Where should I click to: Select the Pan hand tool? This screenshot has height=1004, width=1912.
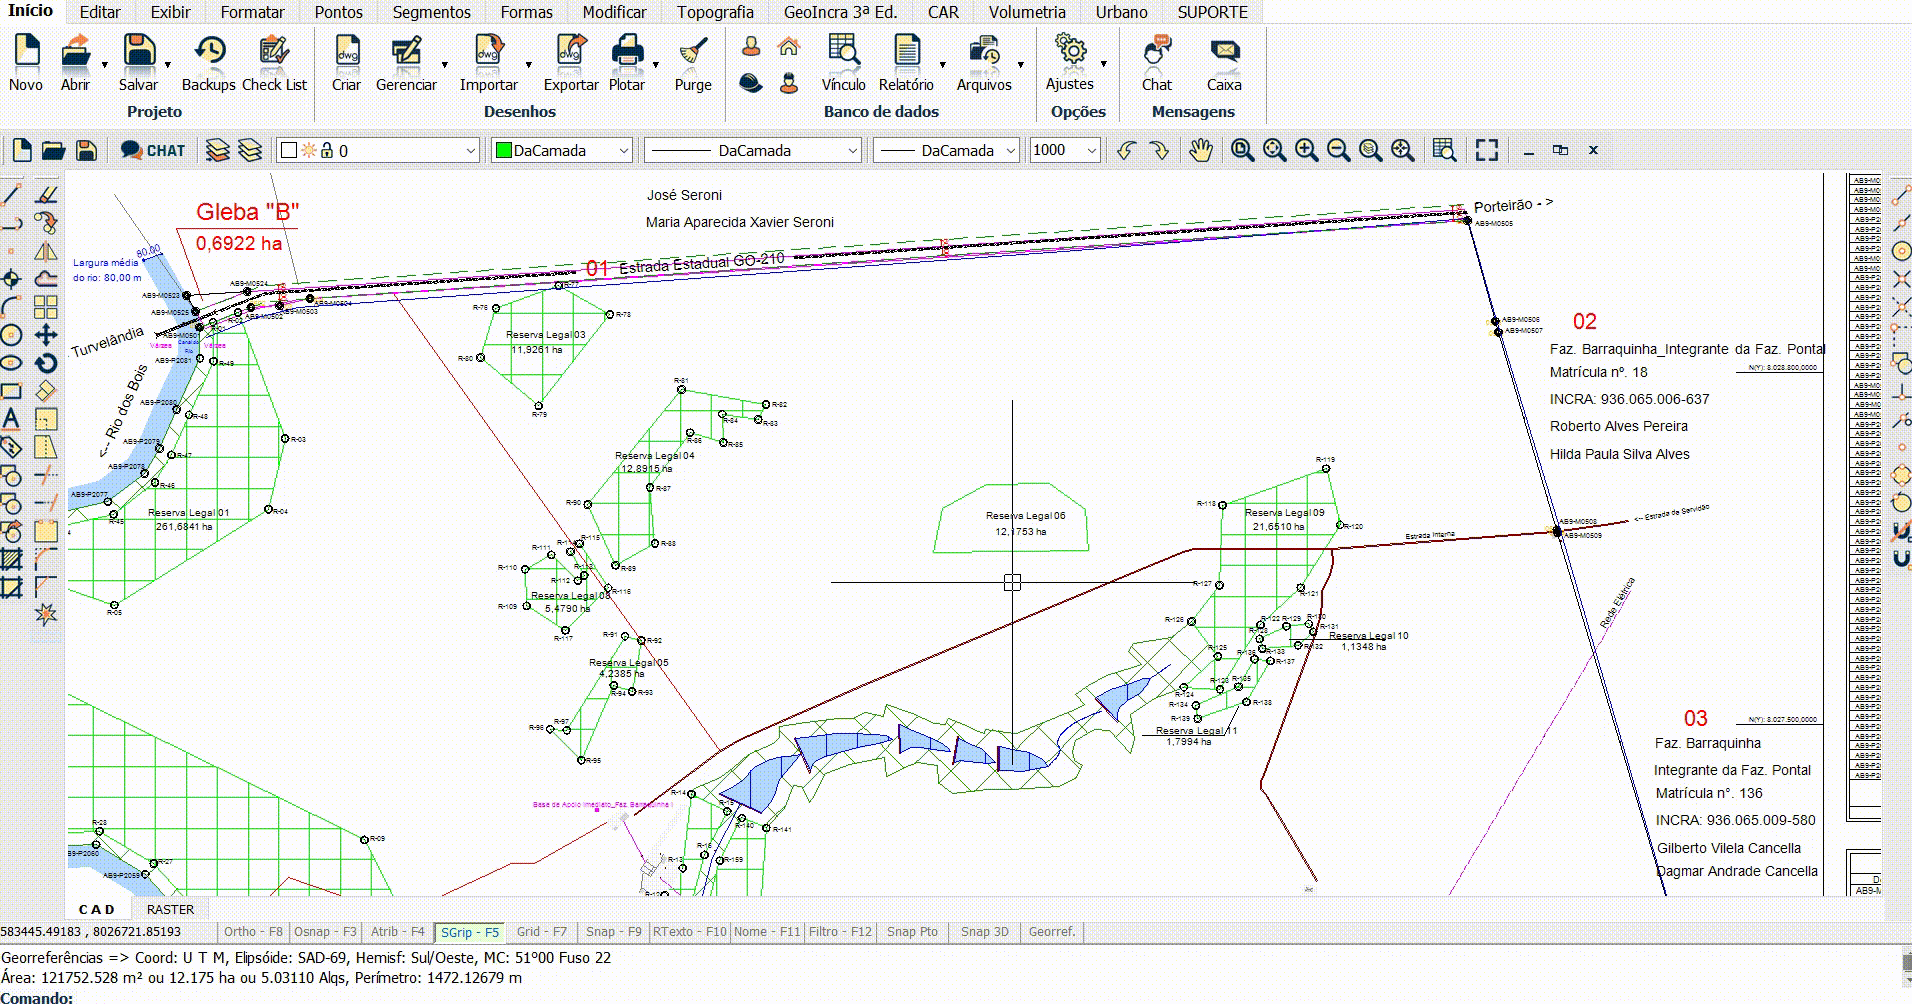pyautogui.click(x=1200, y=150)
